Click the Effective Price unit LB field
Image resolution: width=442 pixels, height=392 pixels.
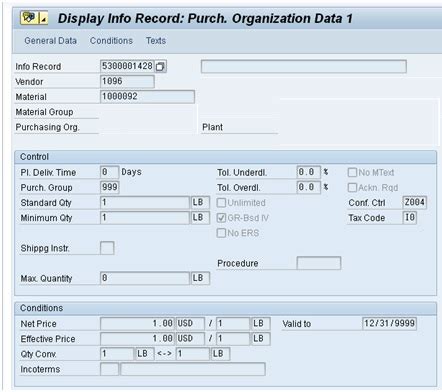coord(261,339)
